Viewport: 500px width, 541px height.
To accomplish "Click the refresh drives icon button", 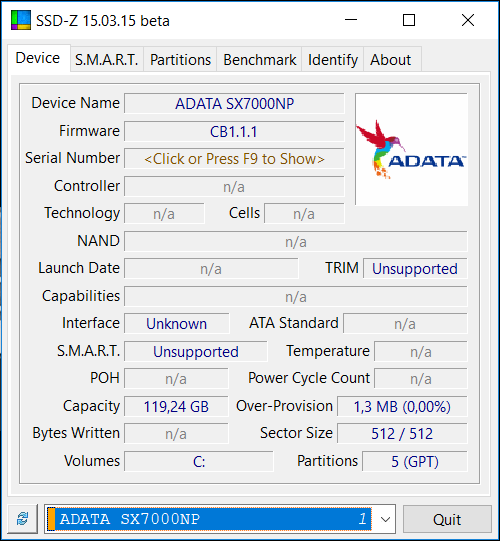I will [23, 519].
